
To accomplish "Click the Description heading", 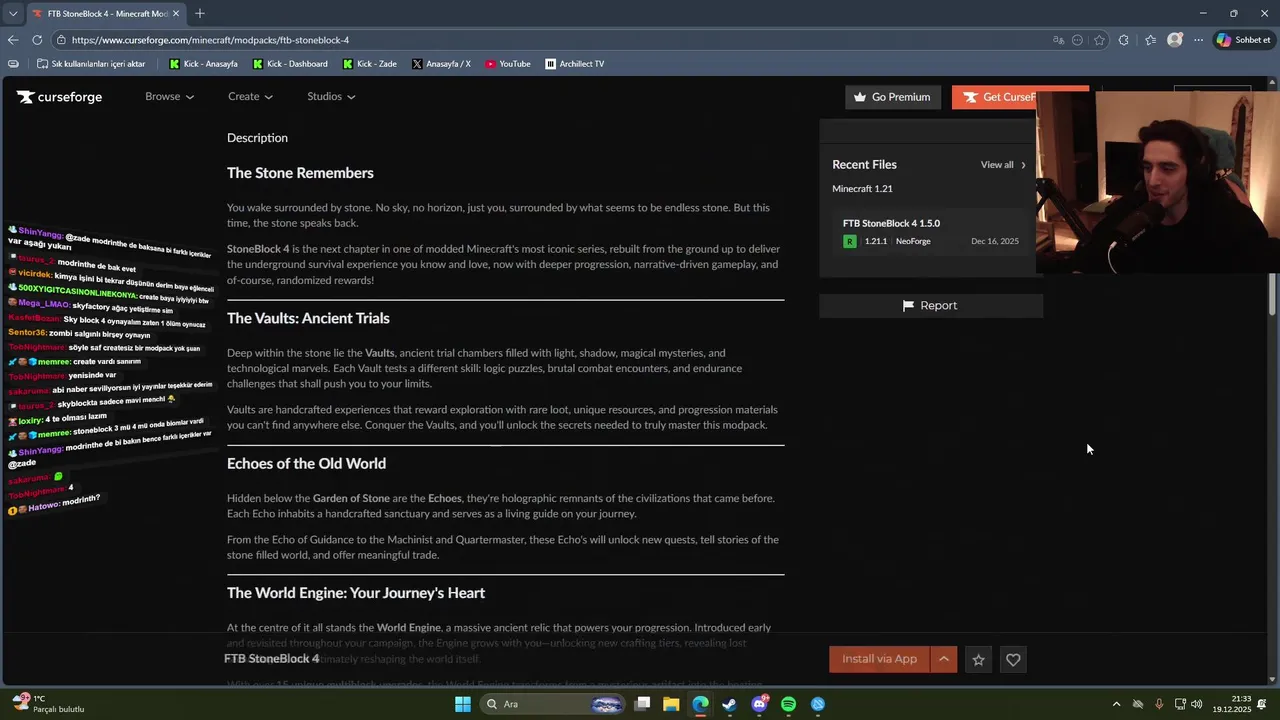I will click(257, 138).
